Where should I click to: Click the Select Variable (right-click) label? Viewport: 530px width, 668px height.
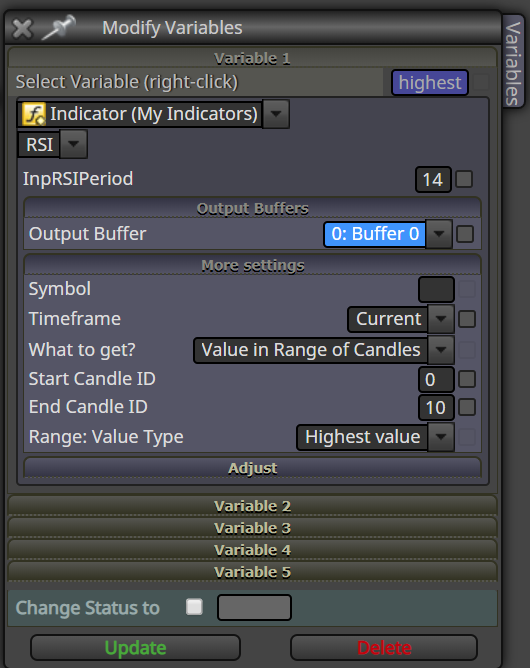click(127, 82)
